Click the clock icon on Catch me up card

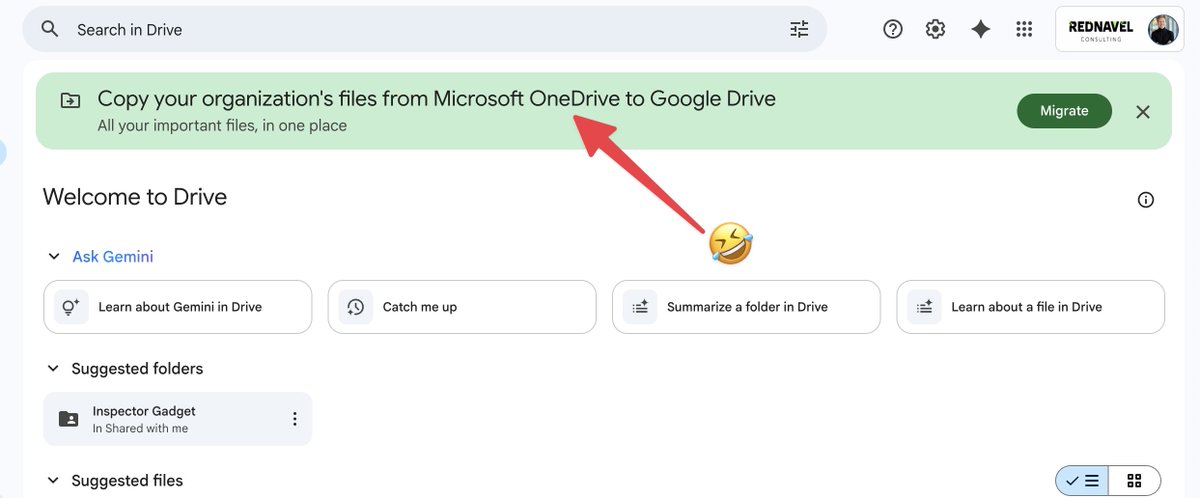(x=356, y=307)
